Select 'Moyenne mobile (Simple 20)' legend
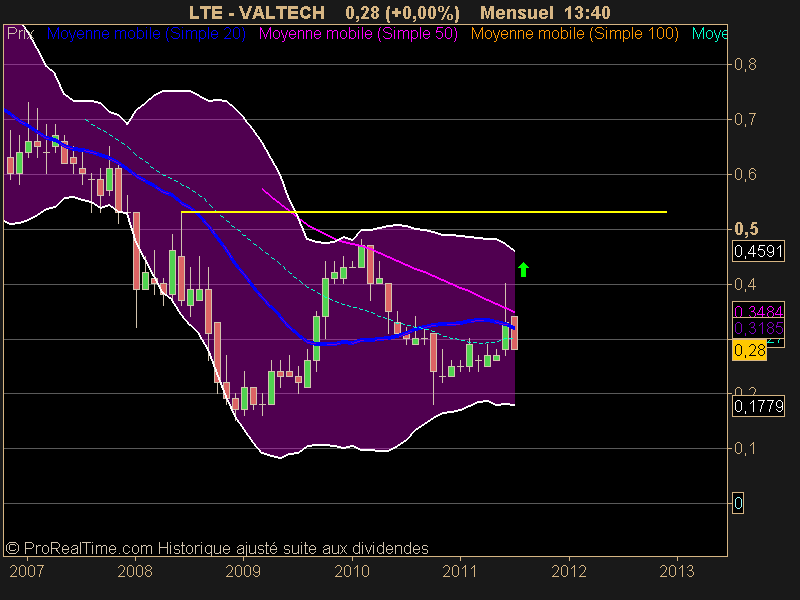The image size is (800, 600). pos(146,34)
